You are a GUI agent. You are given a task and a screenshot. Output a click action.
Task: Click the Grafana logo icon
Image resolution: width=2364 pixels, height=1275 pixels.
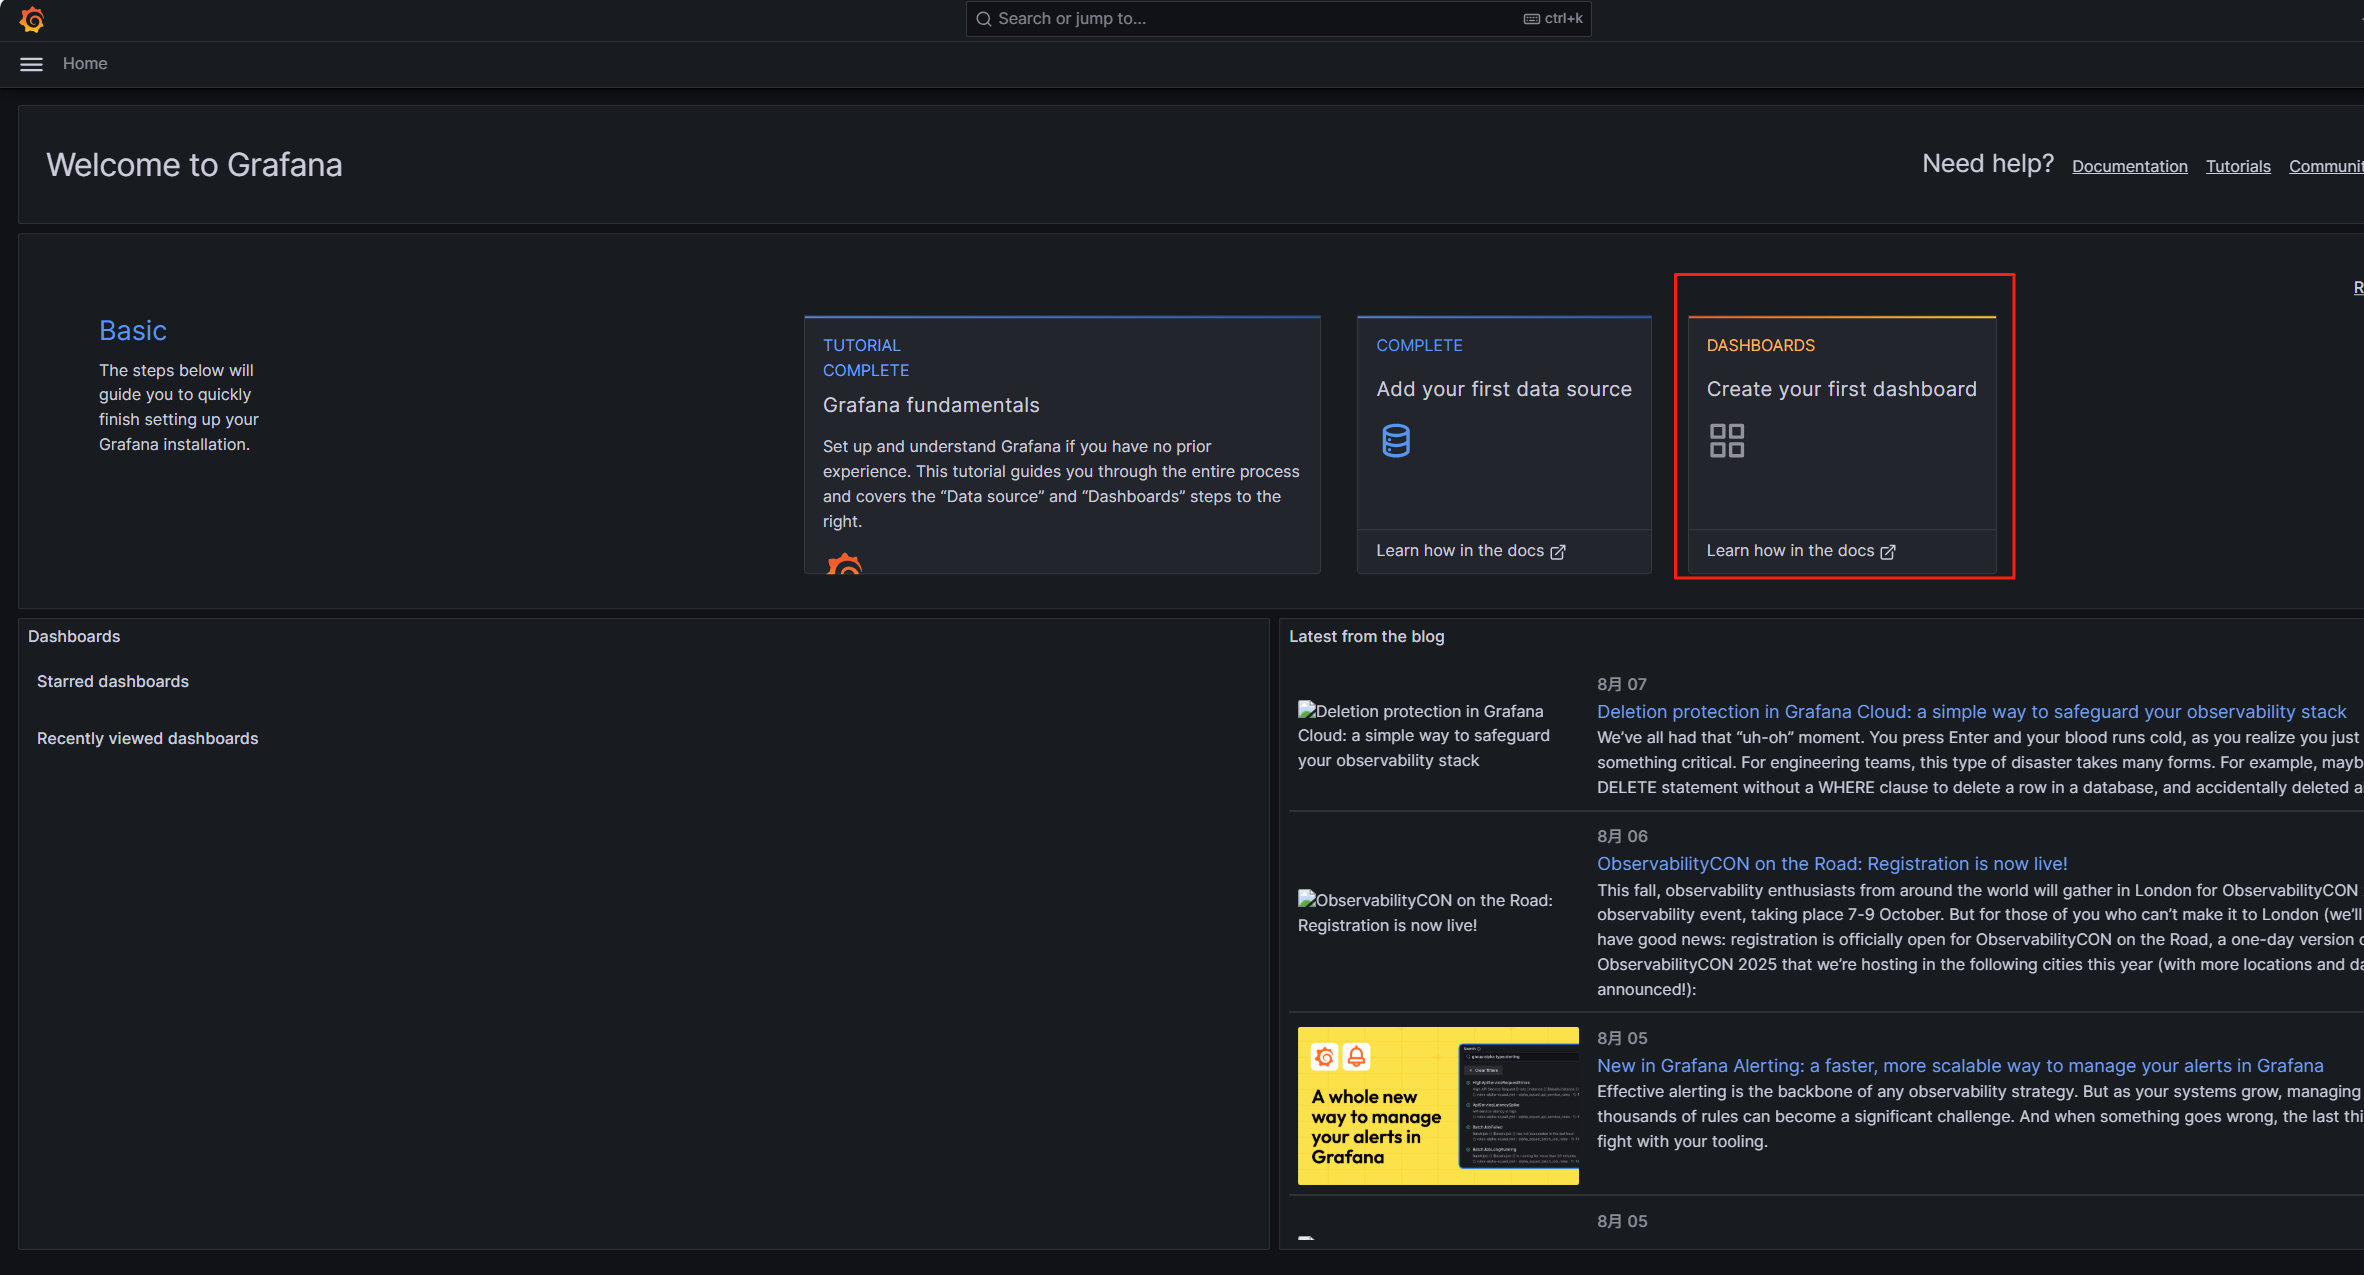pos(32,19)
